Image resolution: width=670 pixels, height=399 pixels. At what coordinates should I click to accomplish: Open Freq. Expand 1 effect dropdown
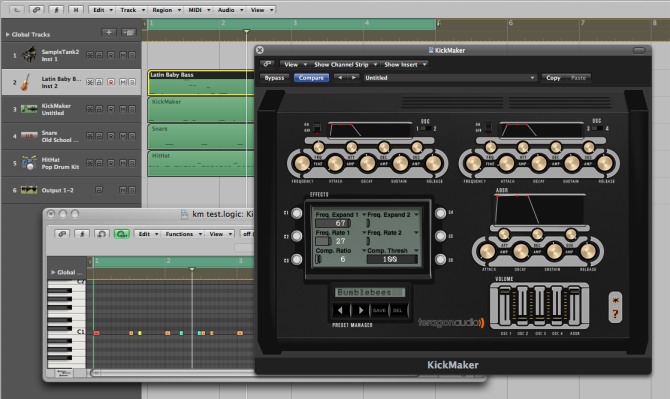click(x=364, y=214)
